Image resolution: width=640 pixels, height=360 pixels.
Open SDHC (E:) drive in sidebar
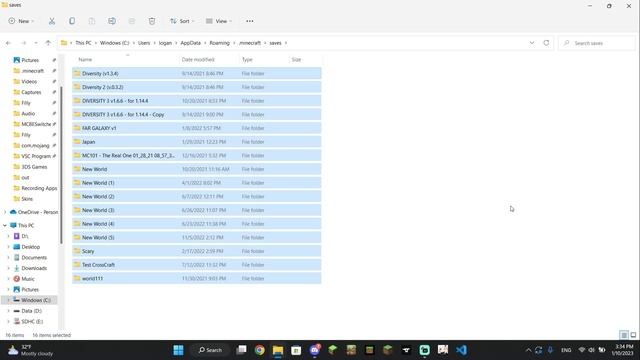coord(32,322)
